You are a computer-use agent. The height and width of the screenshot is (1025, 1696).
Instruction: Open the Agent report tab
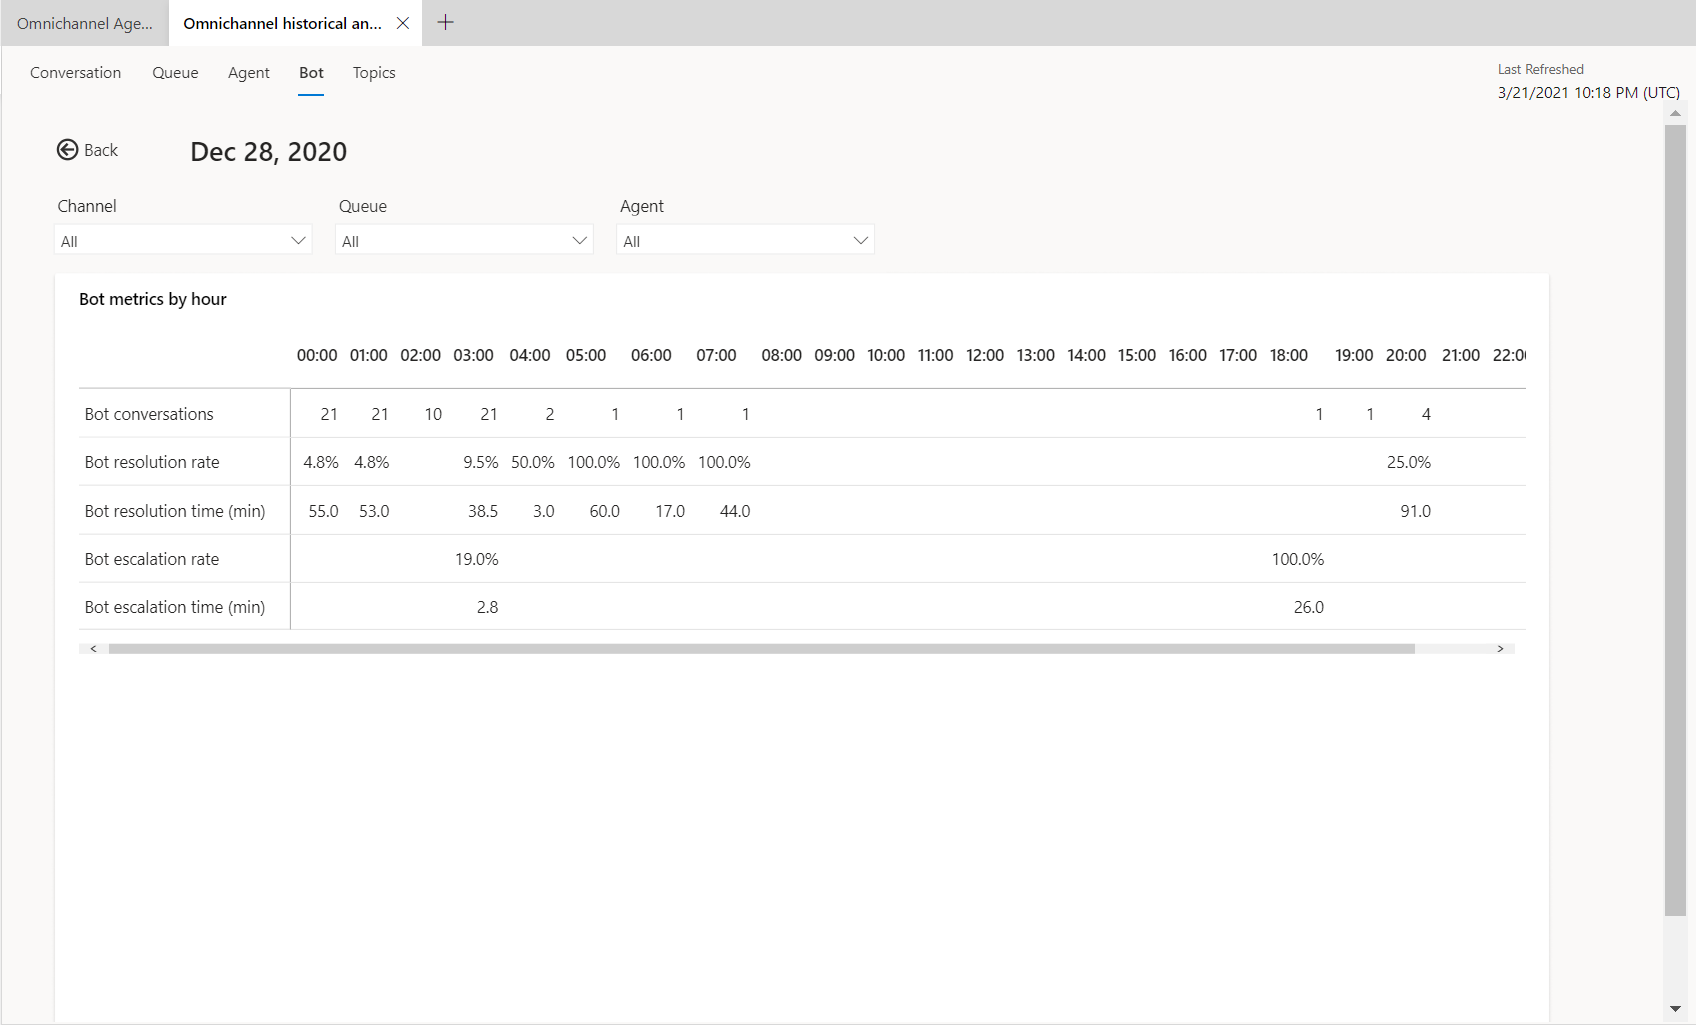point(249,73)
